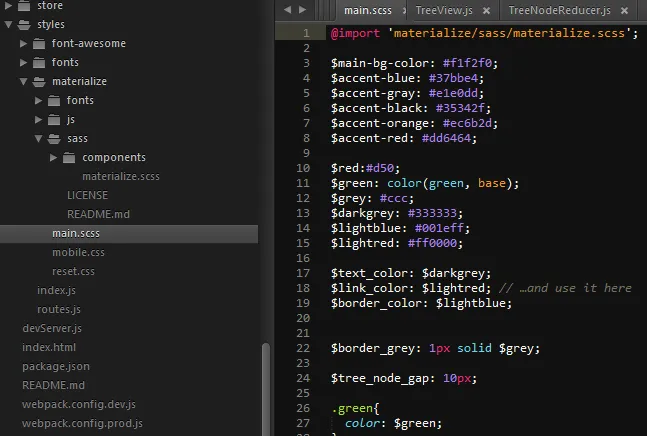
Task: Collapse the materialize folder
Action: [x=24, y=82]
